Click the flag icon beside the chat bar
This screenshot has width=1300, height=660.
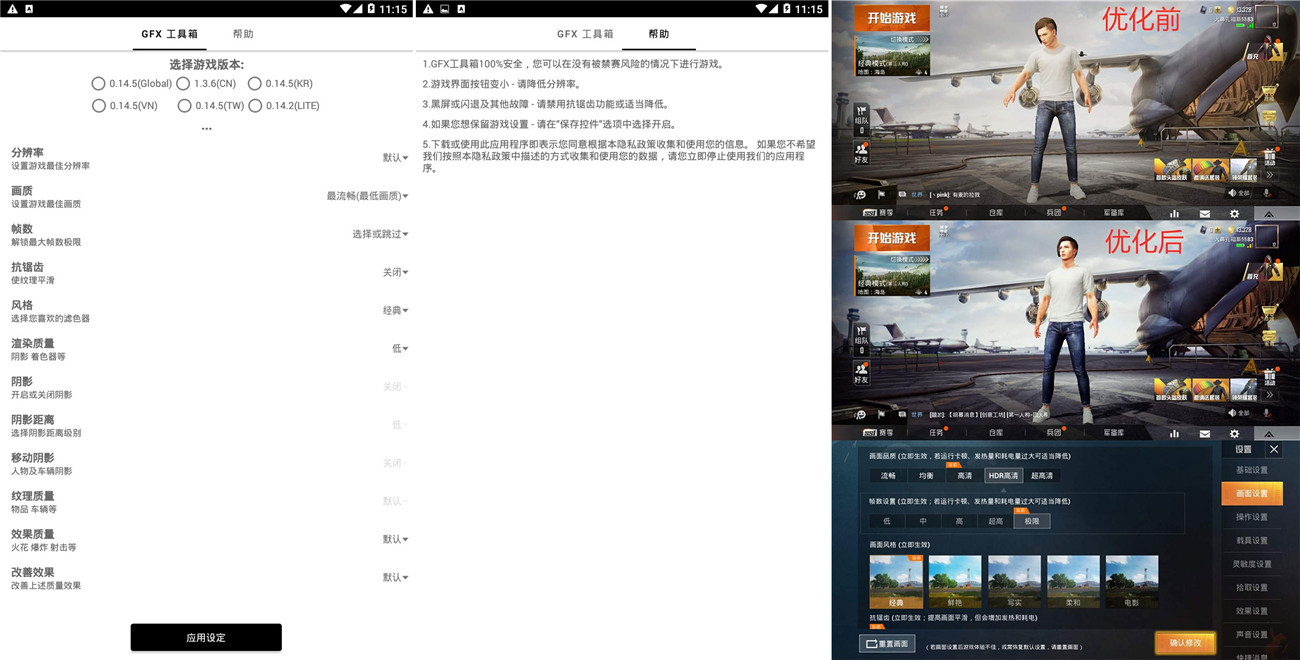pyautogui.click(x=881, y=195)
